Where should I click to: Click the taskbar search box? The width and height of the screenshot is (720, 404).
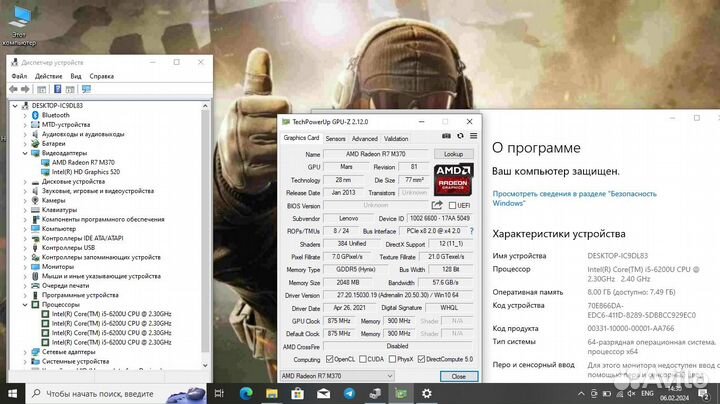pyautogui.click(x=117, y=393)
